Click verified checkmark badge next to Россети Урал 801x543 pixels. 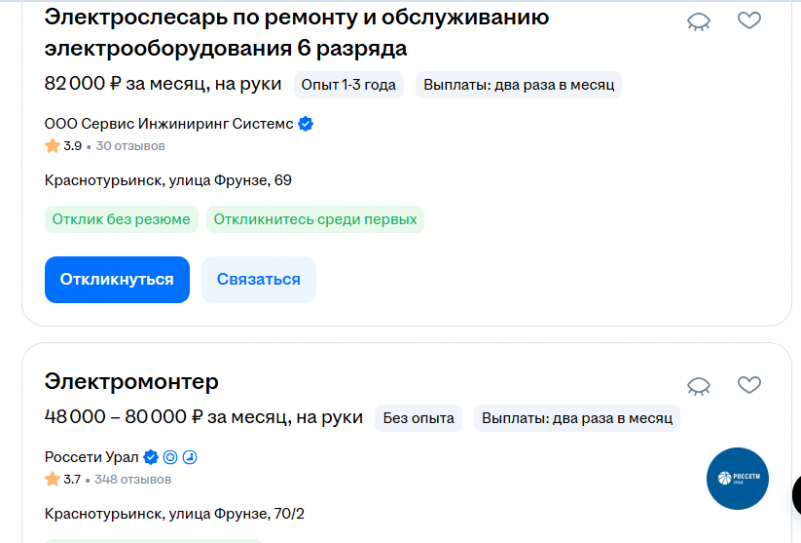pos(151,457)
